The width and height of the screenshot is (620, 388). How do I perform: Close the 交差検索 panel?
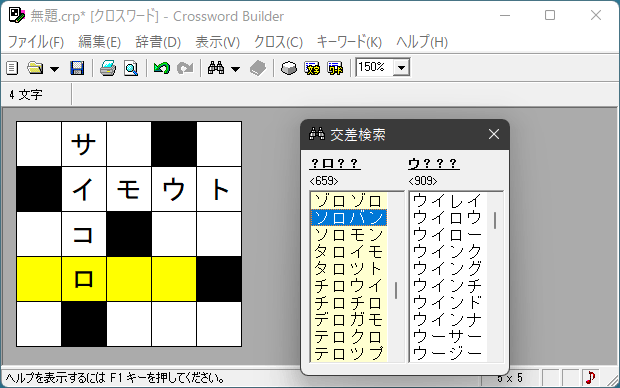click(494, 134)
